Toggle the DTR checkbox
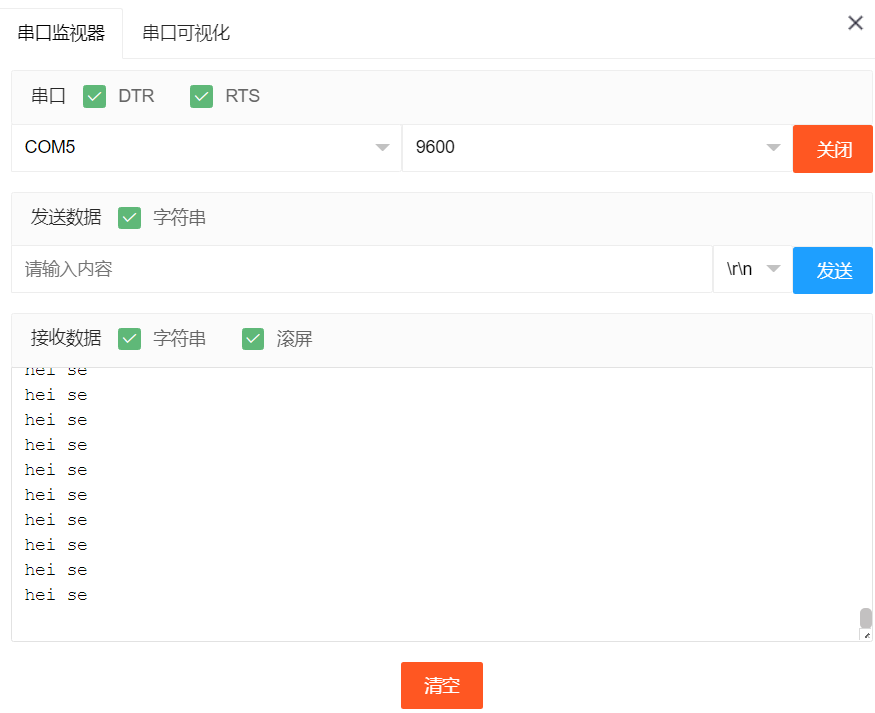Viewport: 875px width, 713px height. tap(95, 96)
